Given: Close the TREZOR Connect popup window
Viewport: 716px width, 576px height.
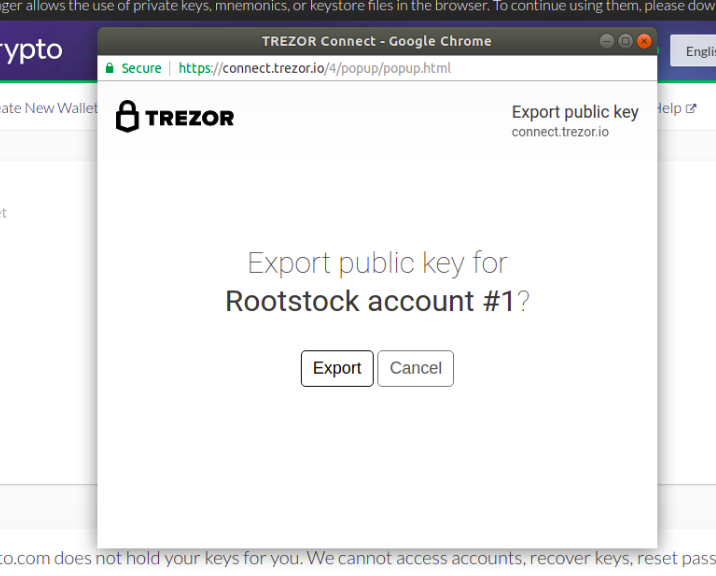Looking at the screenshot, I should [644, 41].
